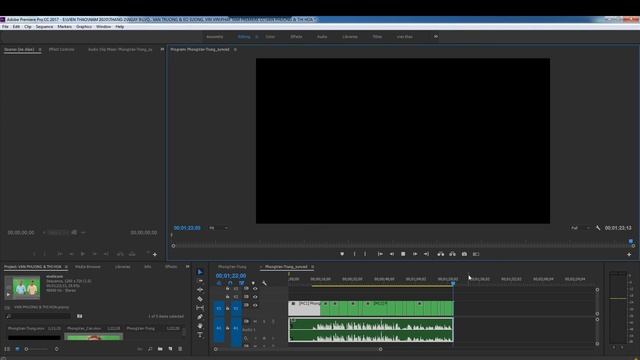Open Program monitor zoom level Fit dropdown
This screenshot has width=640, height=360.
coord(218,228)
